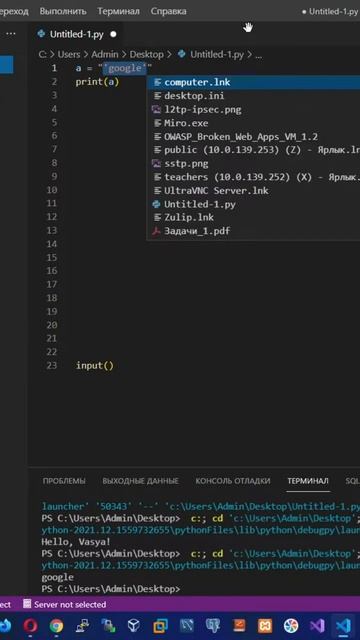Open the colorful pinwheel taskbar icon

291,625
